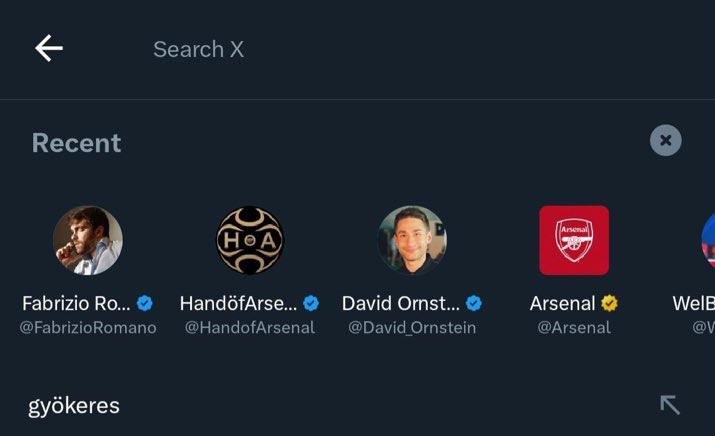Open David Ornstein's profile photo

[412, 240]
